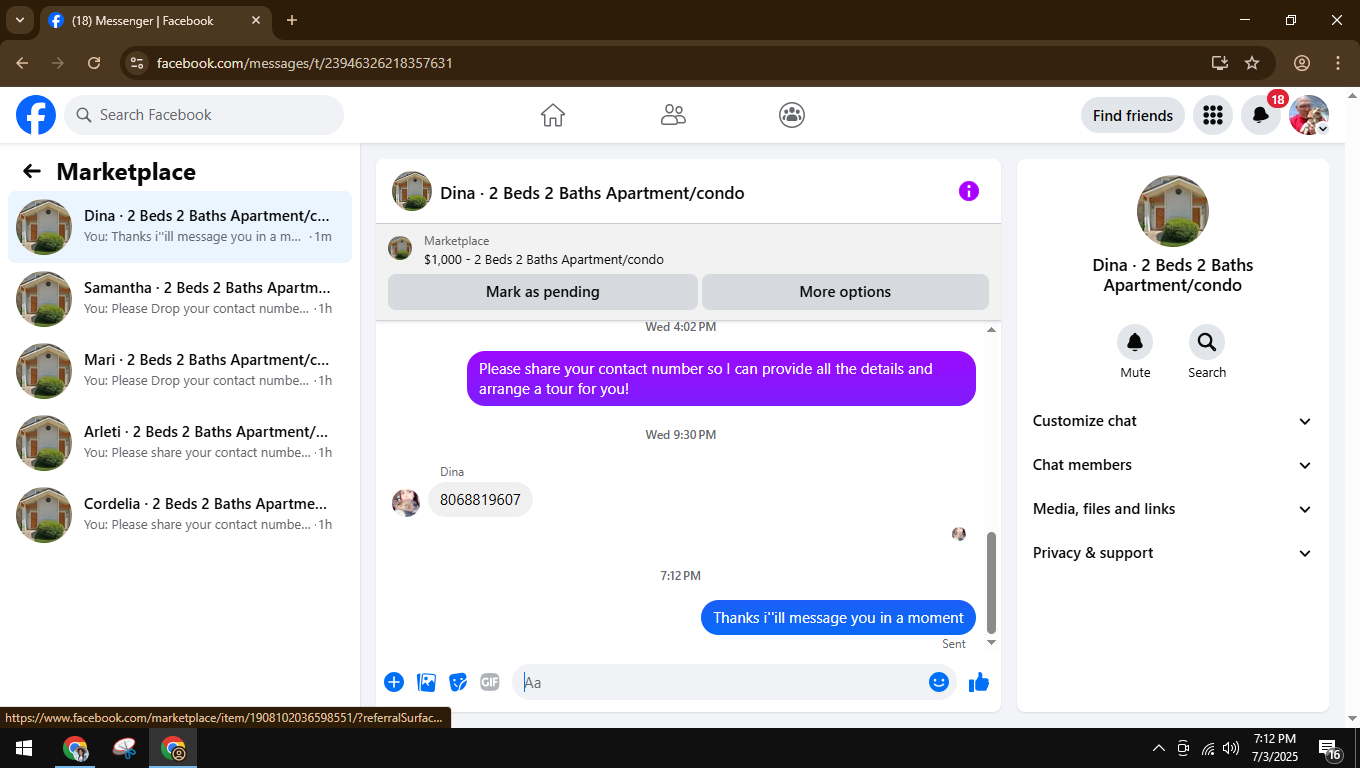
Task: Expand Privacy & support section
Action: [1172, 553]
